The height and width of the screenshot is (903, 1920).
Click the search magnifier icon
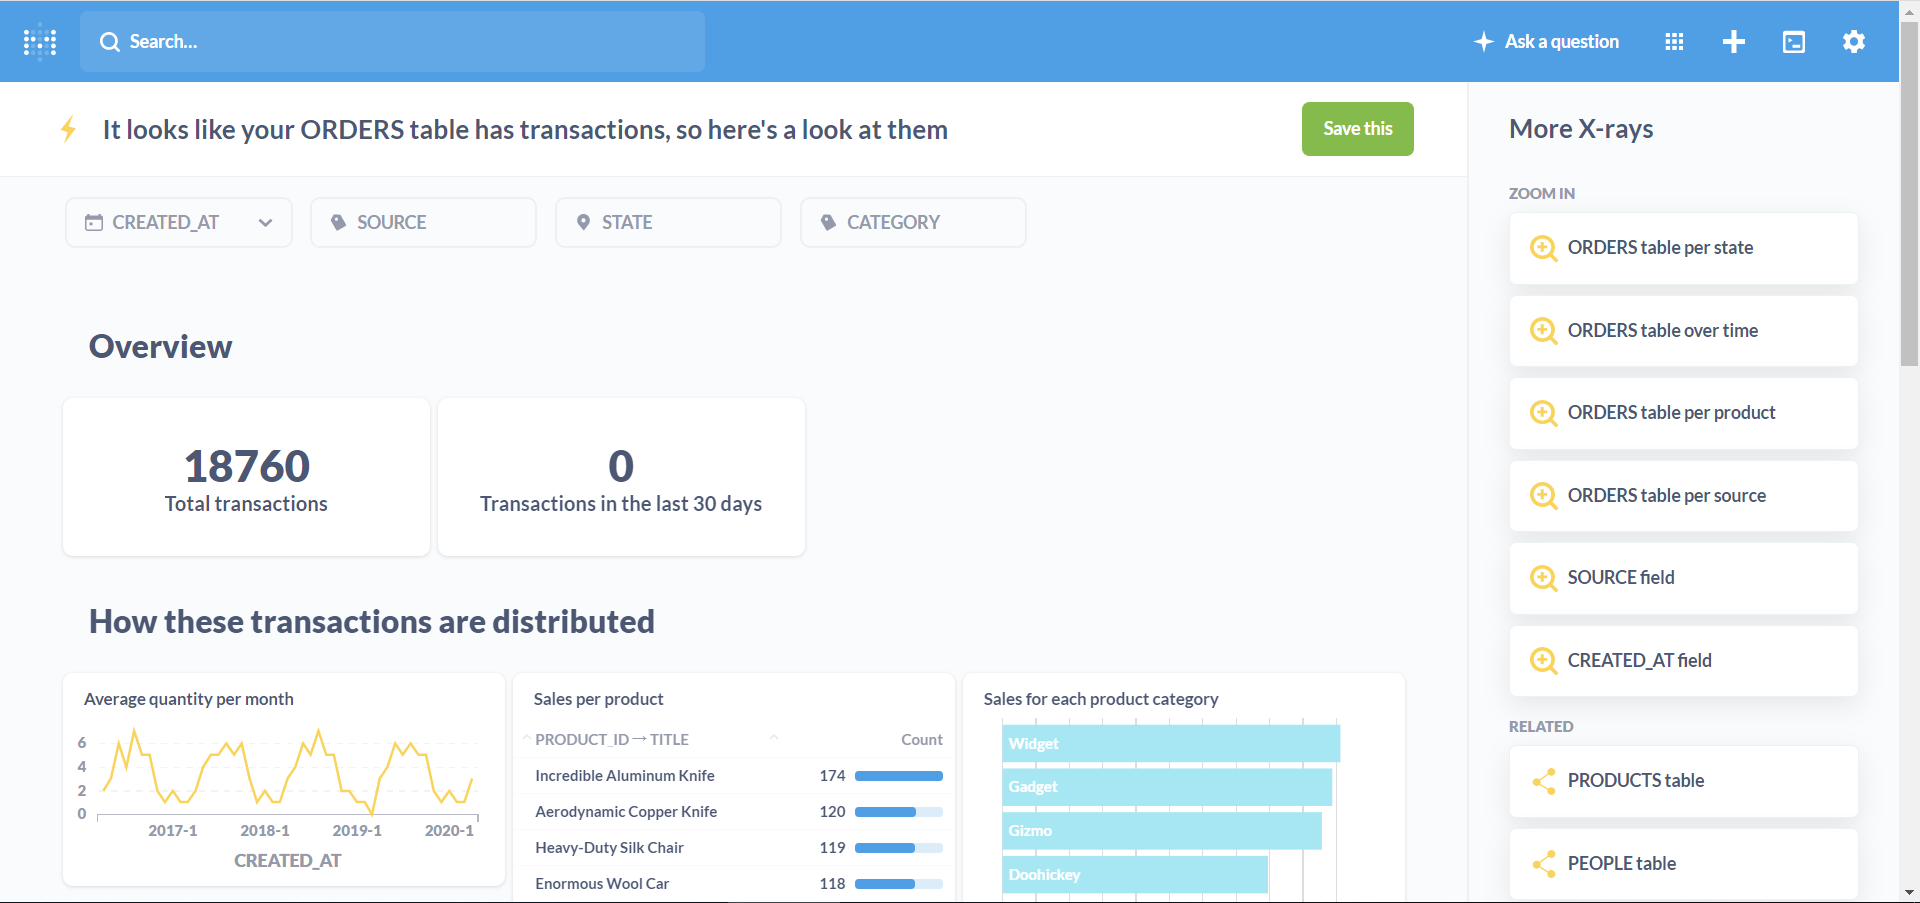110,41
